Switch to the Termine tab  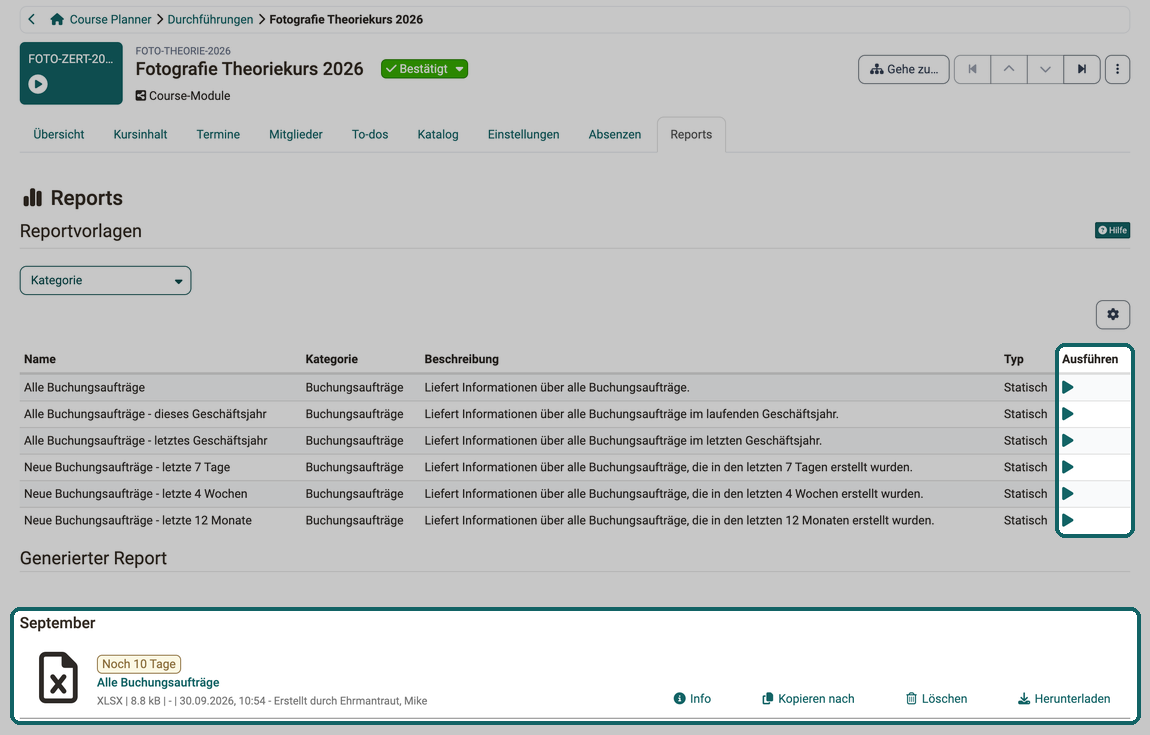click(x=218, y=134)
